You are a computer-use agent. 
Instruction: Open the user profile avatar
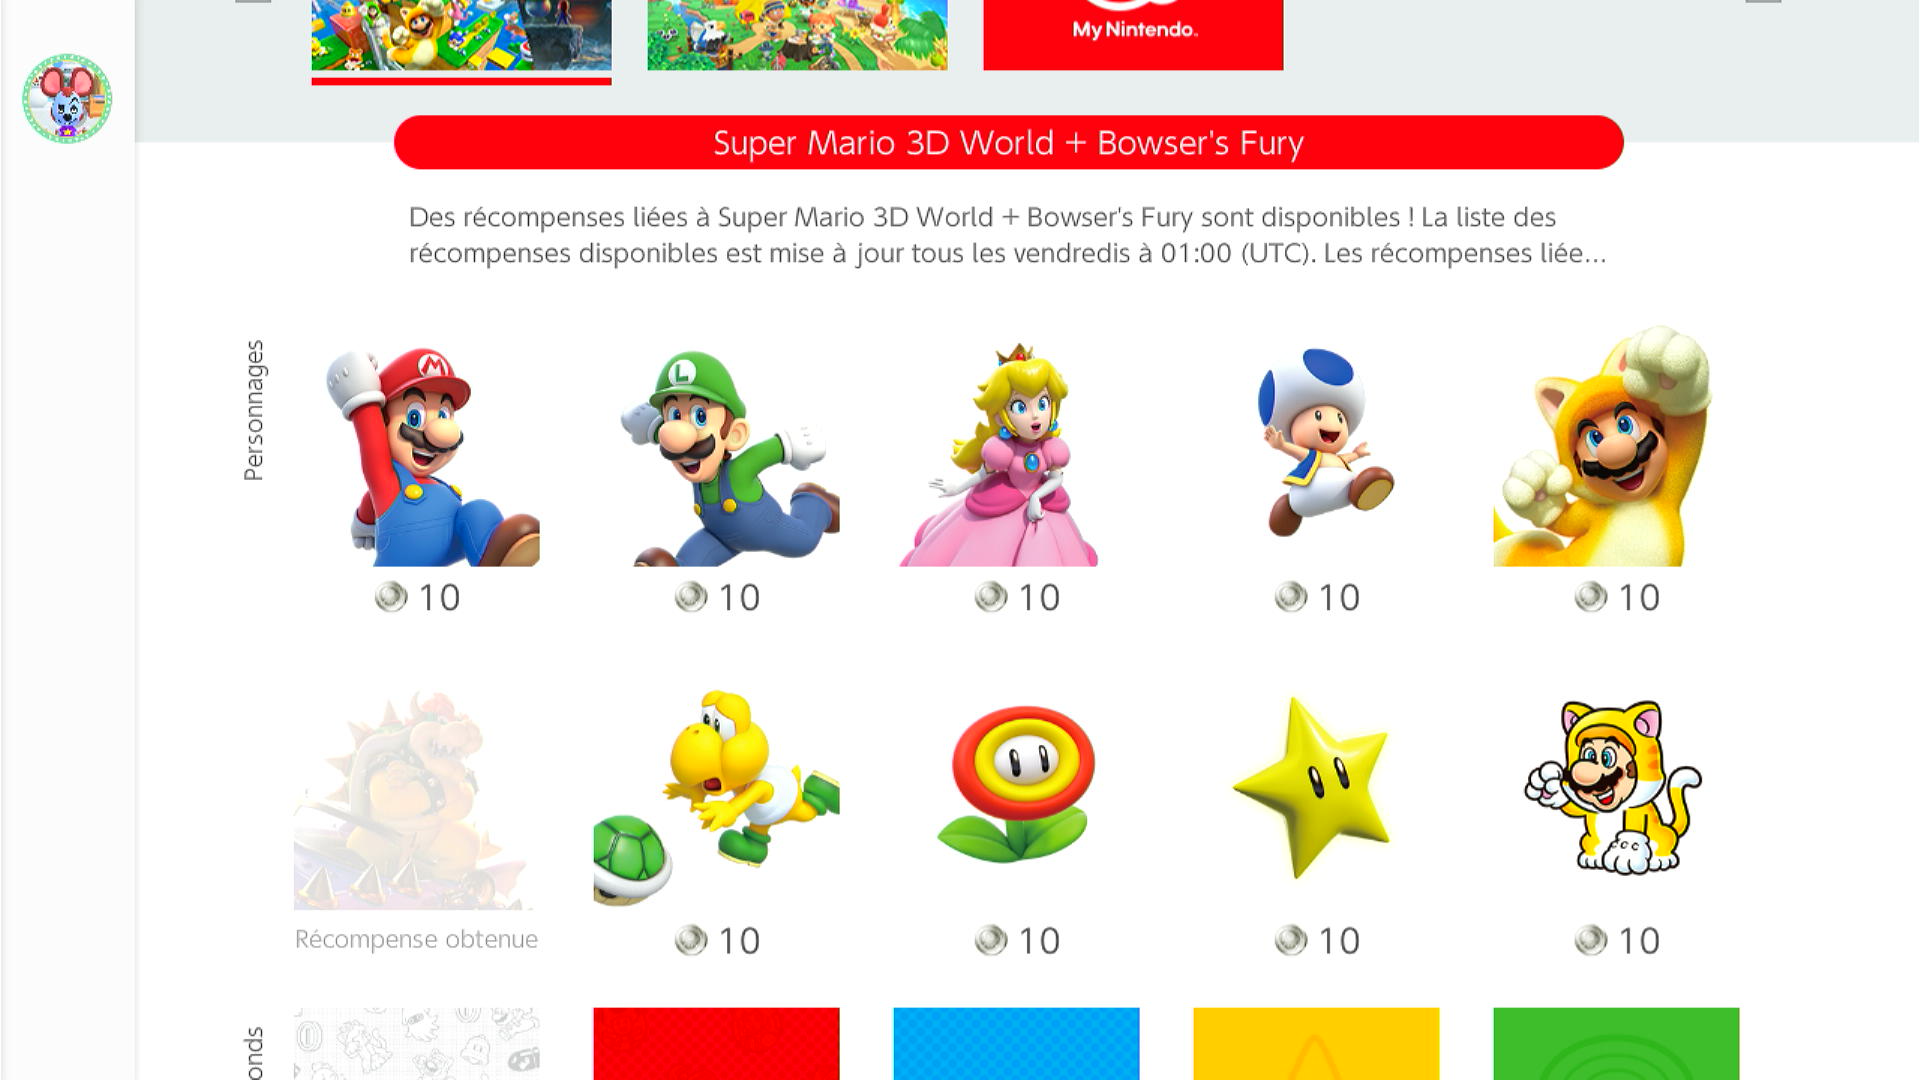pos(67,98)
